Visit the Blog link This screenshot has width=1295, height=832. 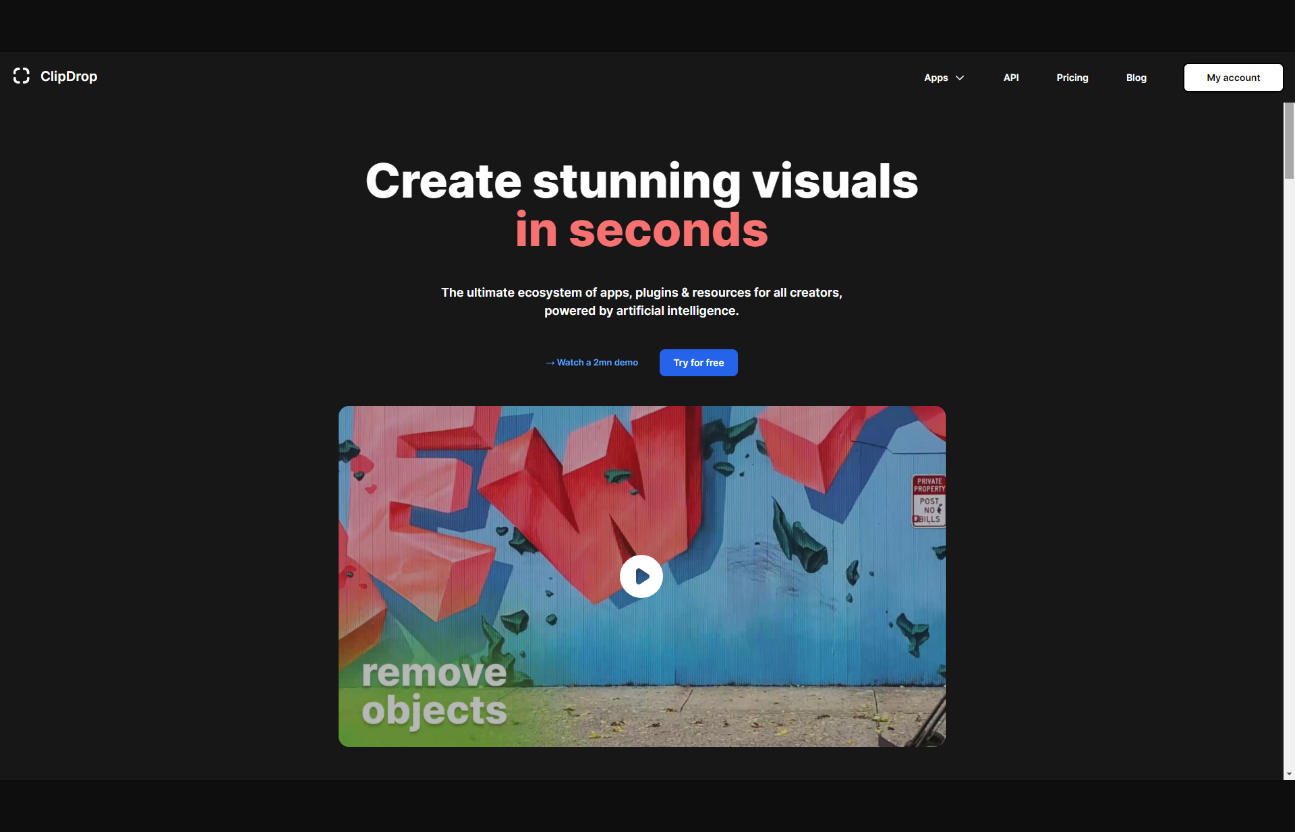(1136, 78)
